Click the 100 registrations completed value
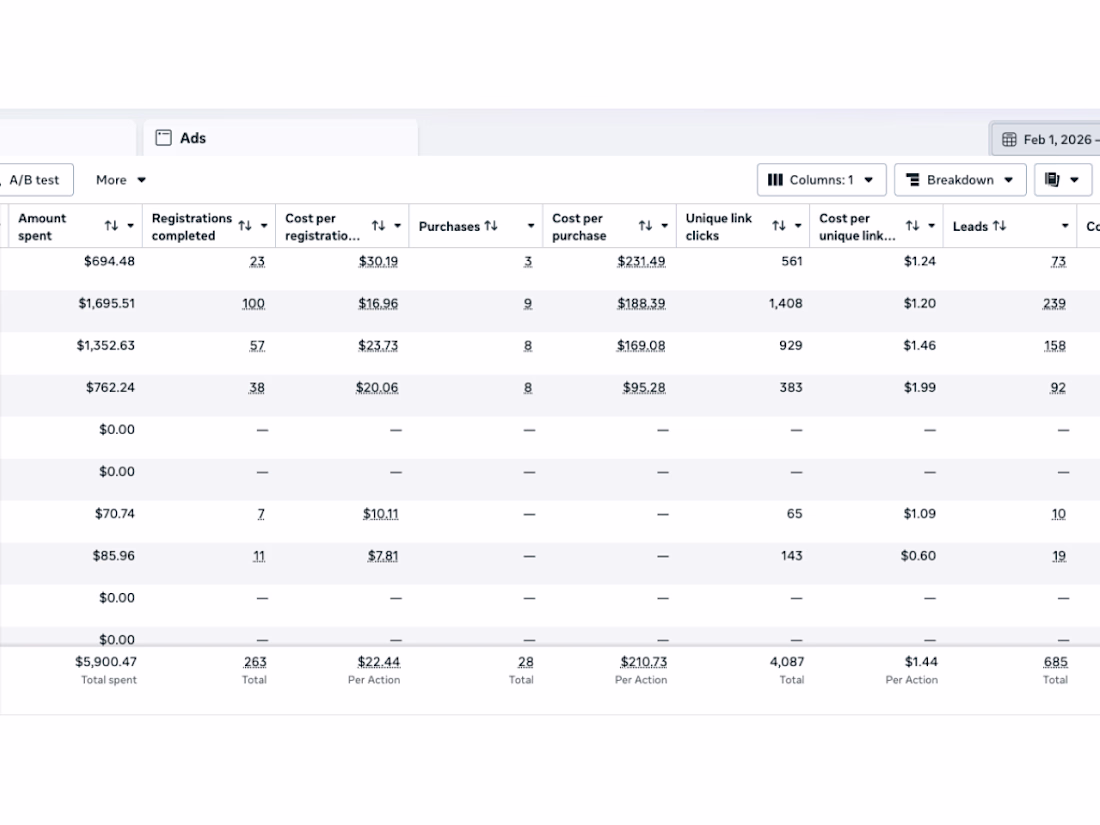 [x=254, y=303]
